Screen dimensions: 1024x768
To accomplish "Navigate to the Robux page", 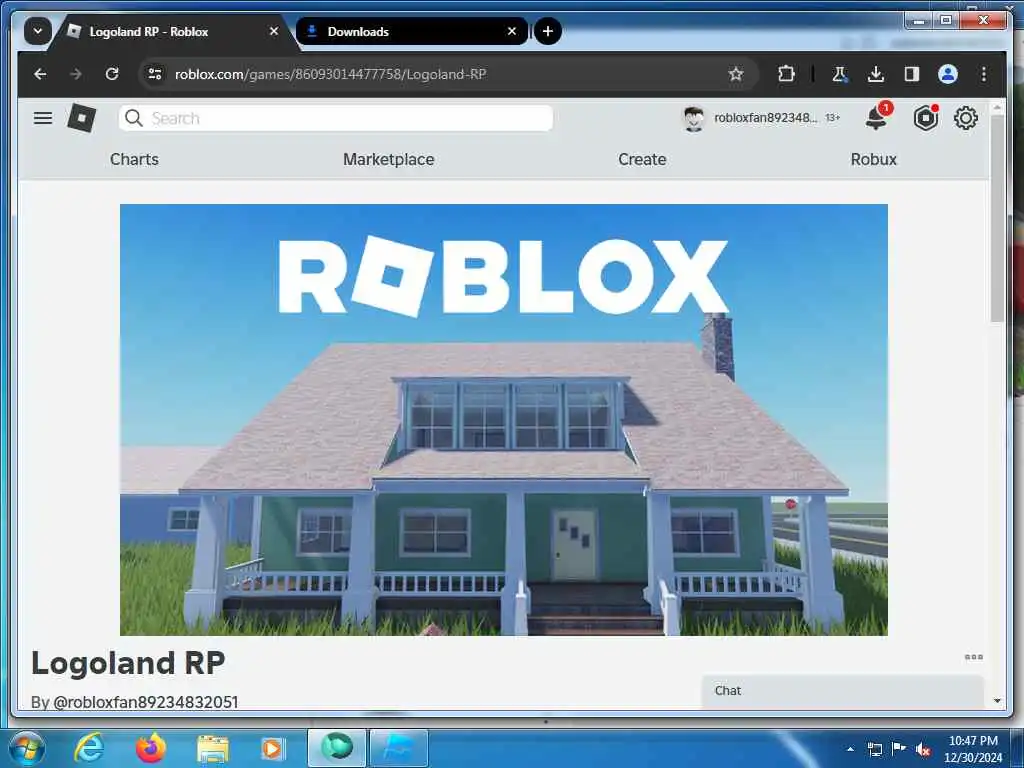I will (874, 159).
